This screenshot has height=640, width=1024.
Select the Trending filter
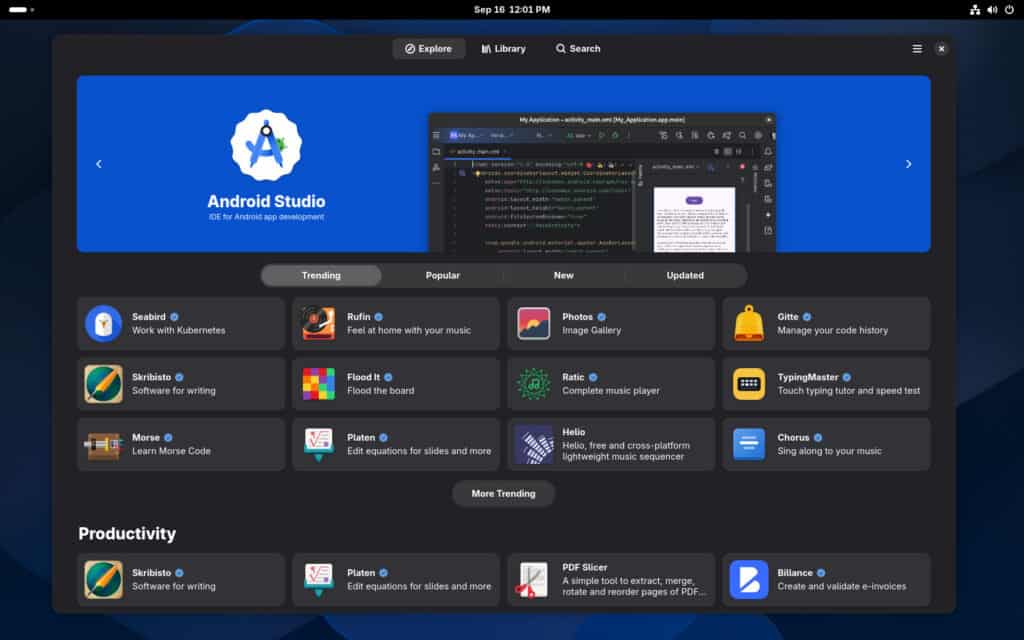(x=321, y=276)
